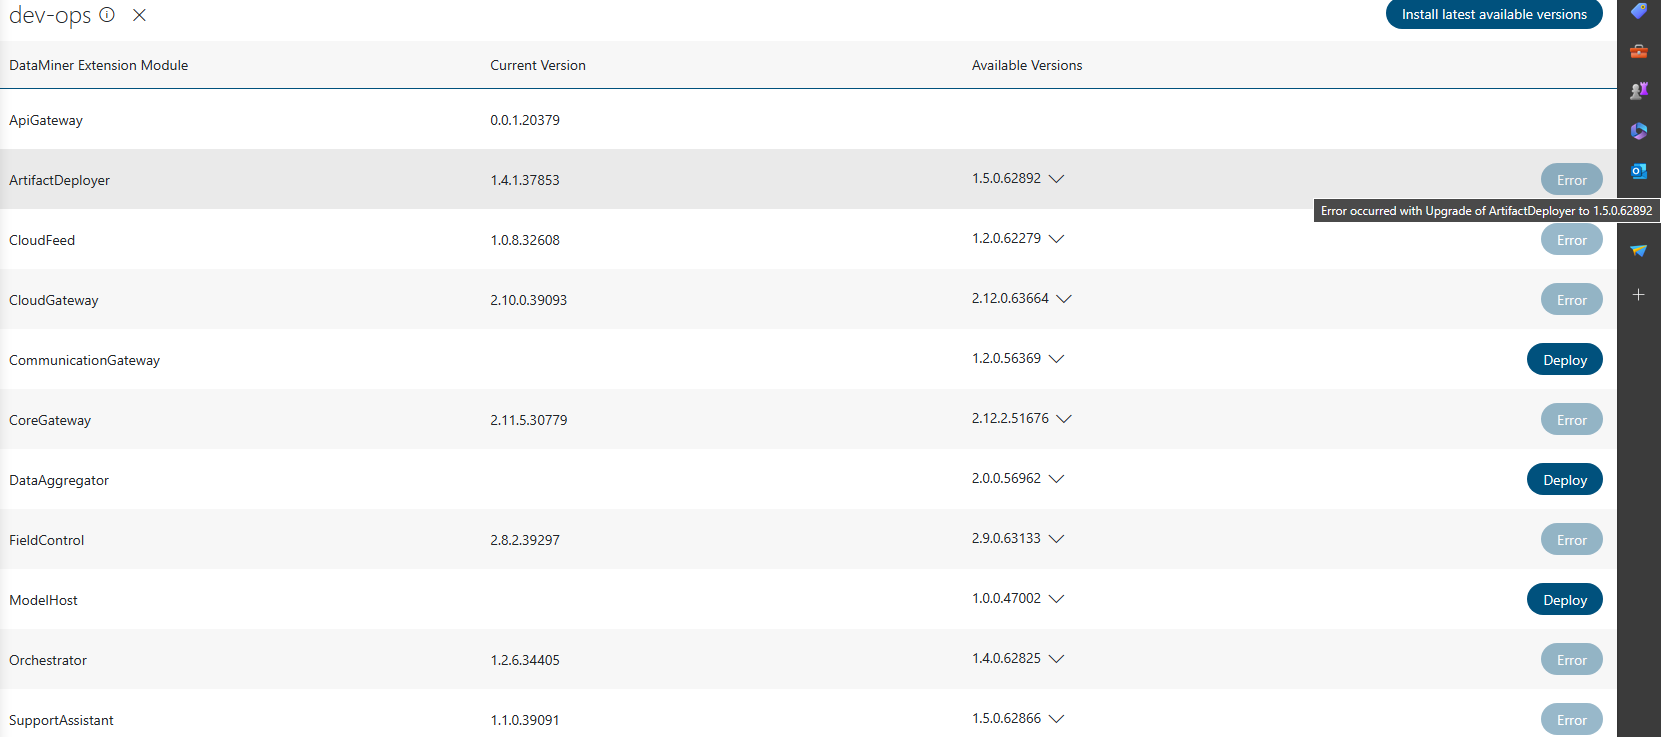
Task: Close the dev-ops panel with the X
Action: (140, 15)
